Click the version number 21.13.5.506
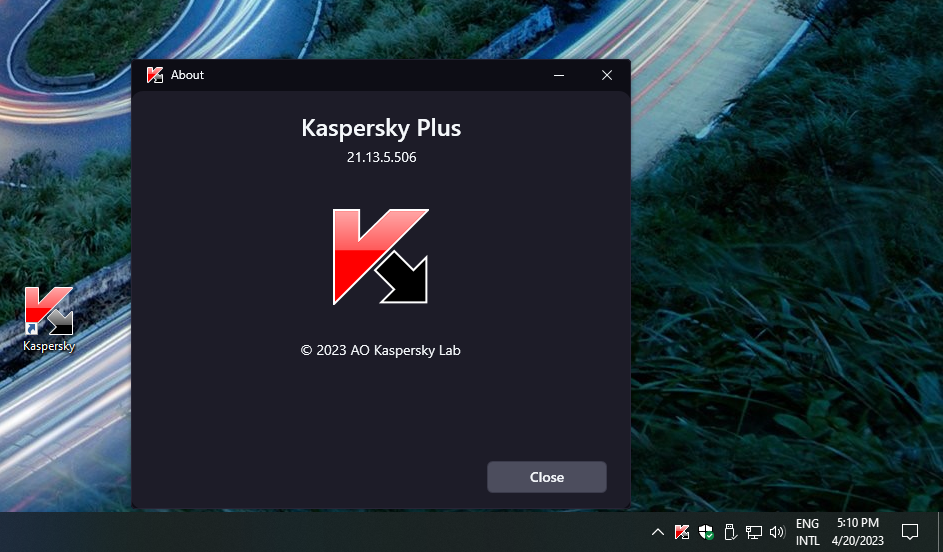Image resolution: width=943 pixels, height=552 pixels. coord(381,157)
